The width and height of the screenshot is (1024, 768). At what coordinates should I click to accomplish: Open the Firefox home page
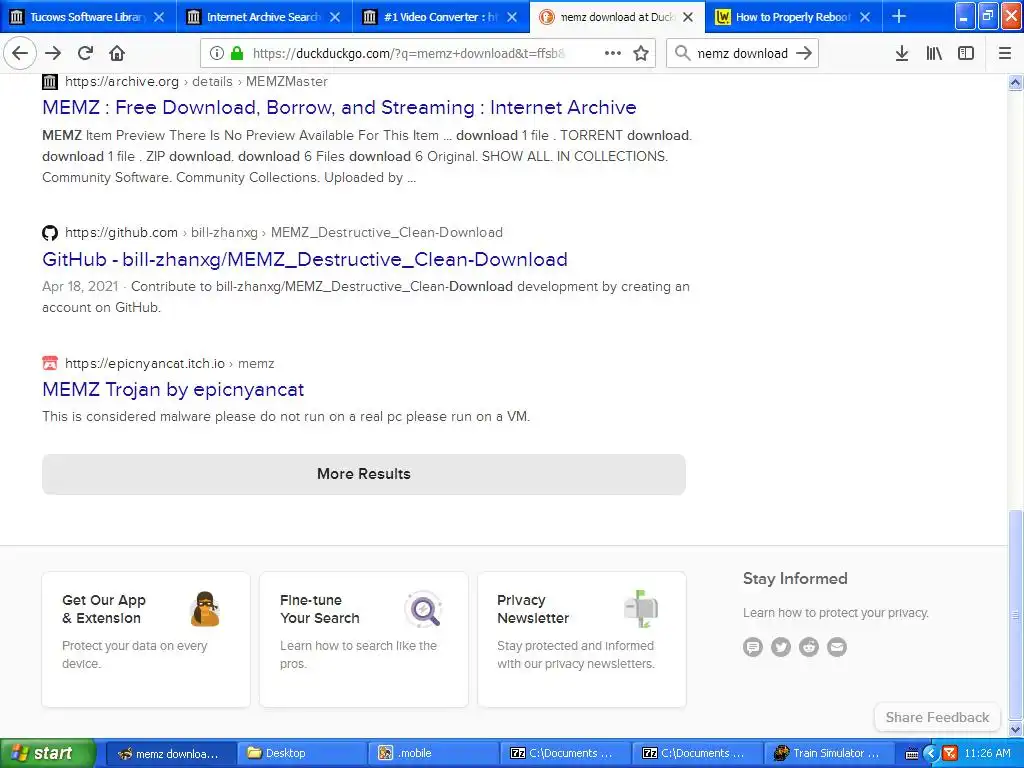tap(117, 53)
